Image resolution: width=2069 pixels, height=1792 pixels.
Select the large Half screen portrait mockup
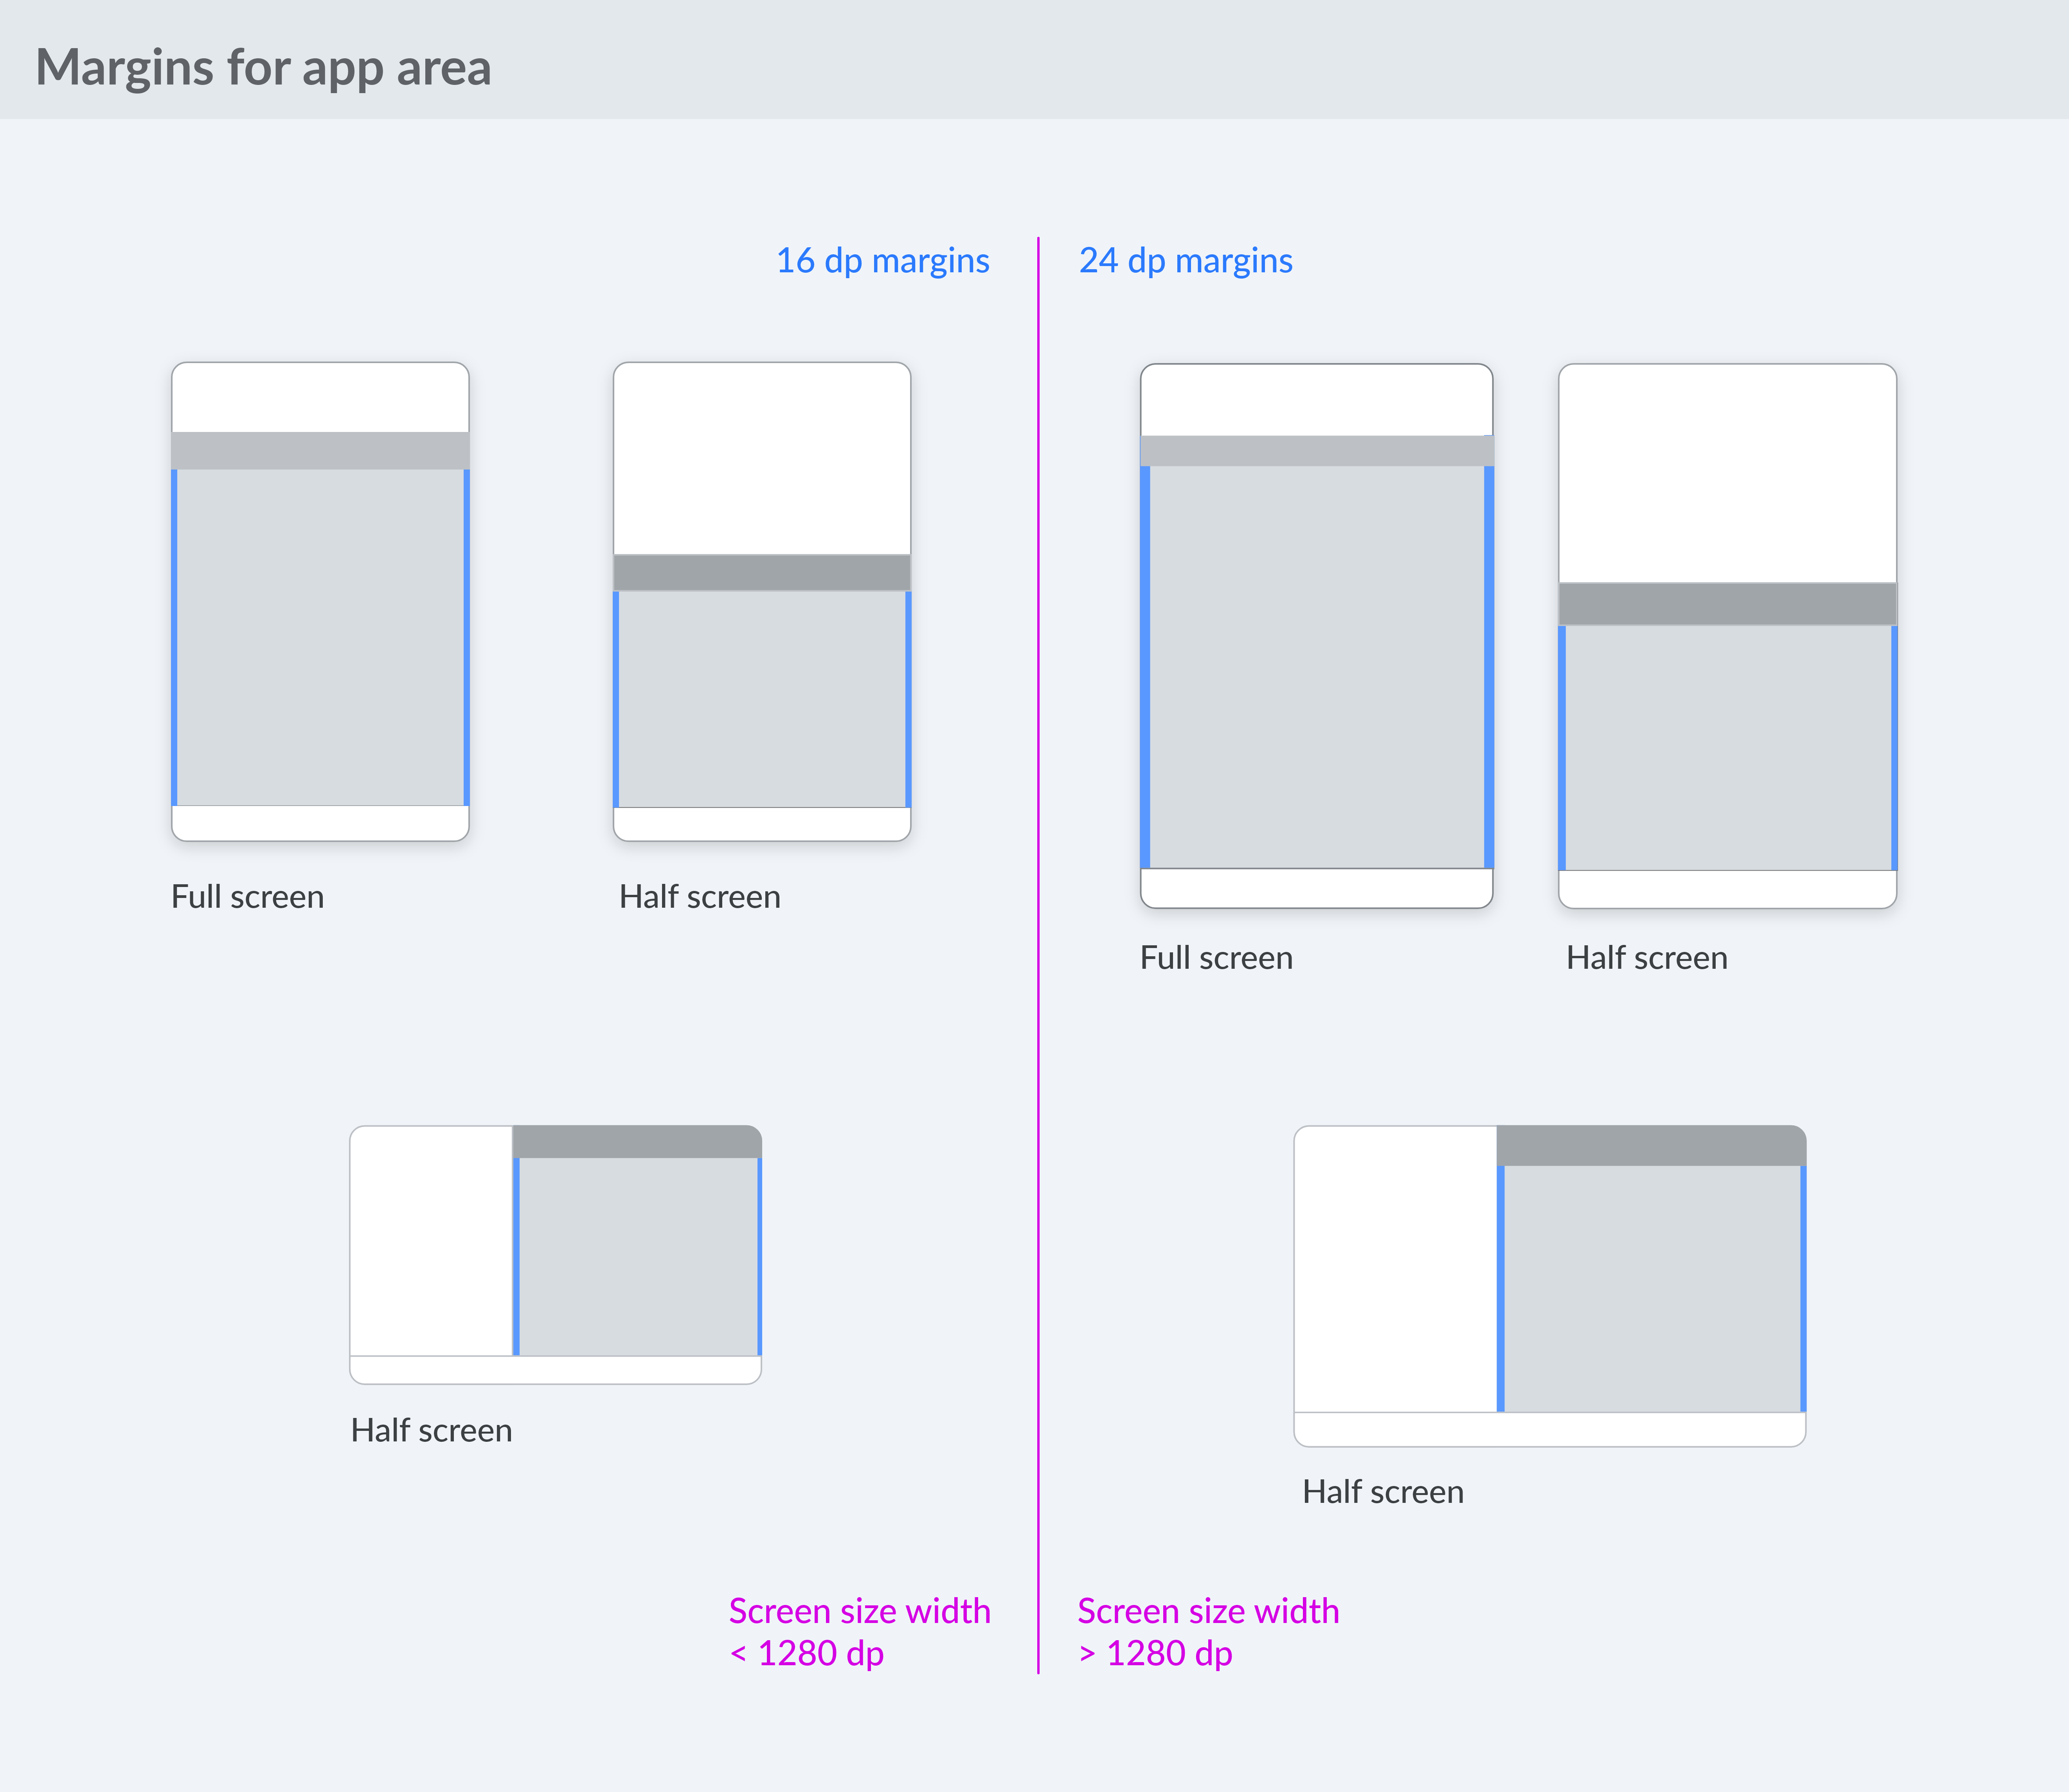point(1727,636)
